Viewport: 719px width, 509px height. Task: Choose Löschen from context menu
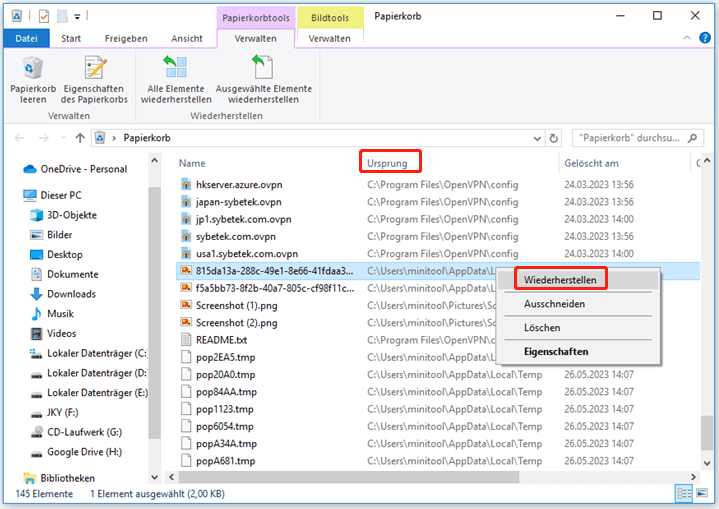tap(578, 327)
